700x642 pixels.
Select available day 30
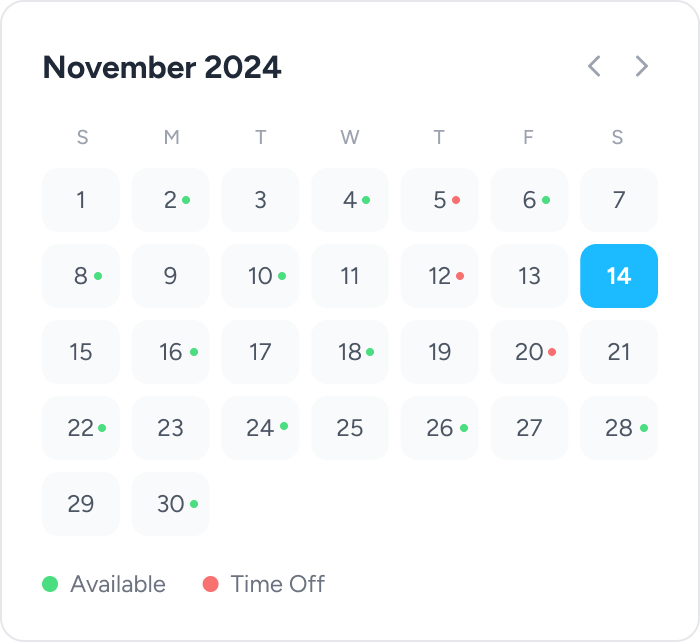tap(171, 504)
